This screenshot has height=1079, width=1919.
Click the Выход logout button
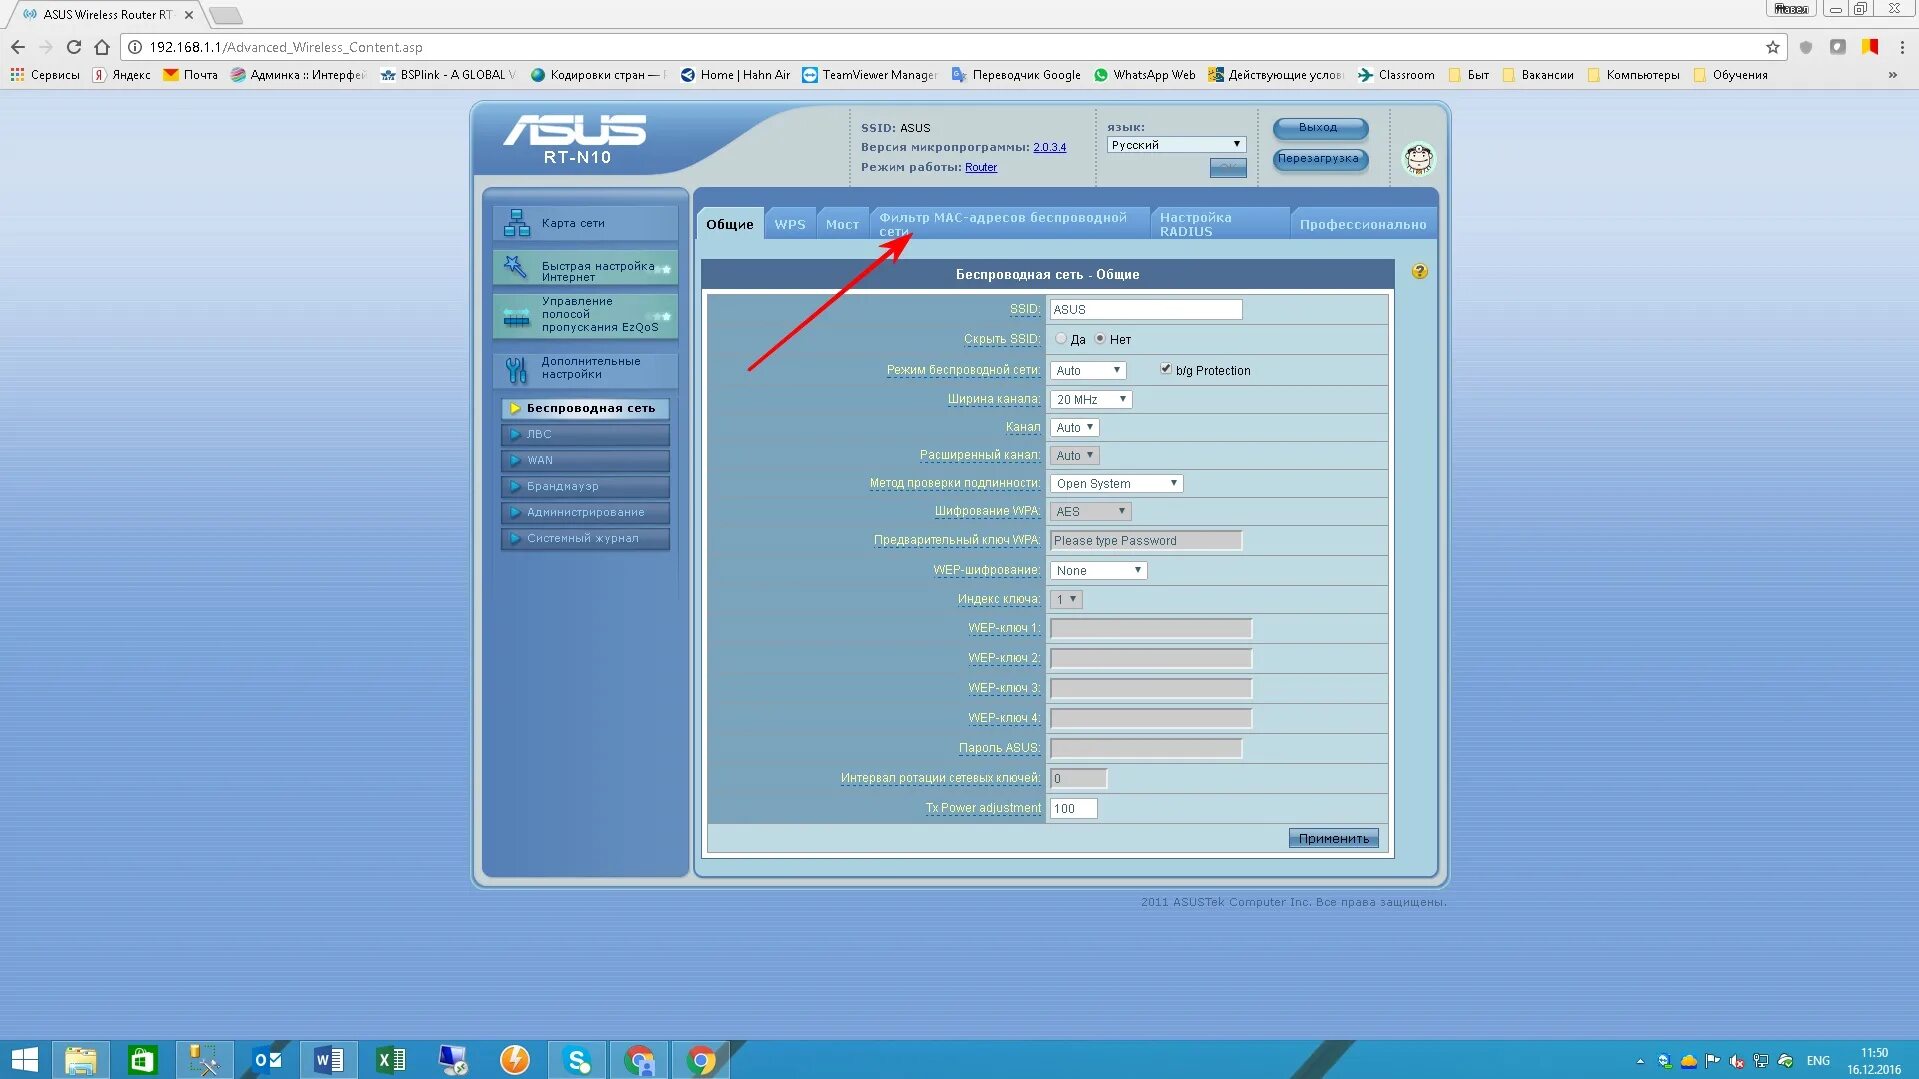tap(1320, 128)
